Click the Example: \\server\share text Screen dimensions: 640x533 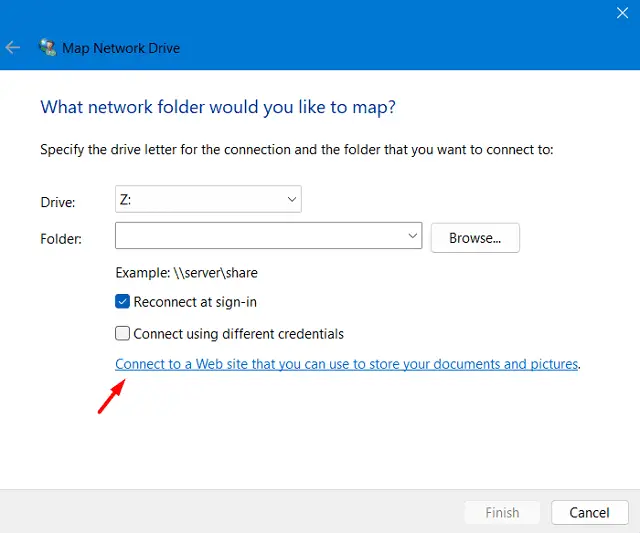pyautogui.click(x=187, y=273)
